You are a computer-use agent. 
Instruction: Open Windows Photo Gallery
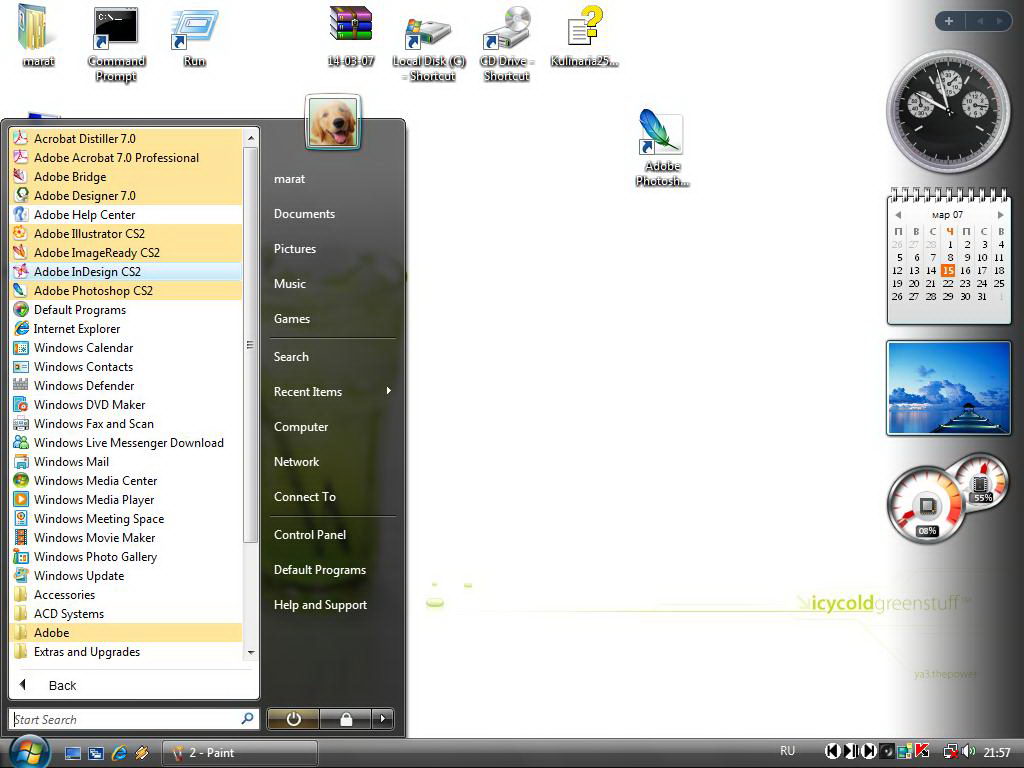(127, 556)
